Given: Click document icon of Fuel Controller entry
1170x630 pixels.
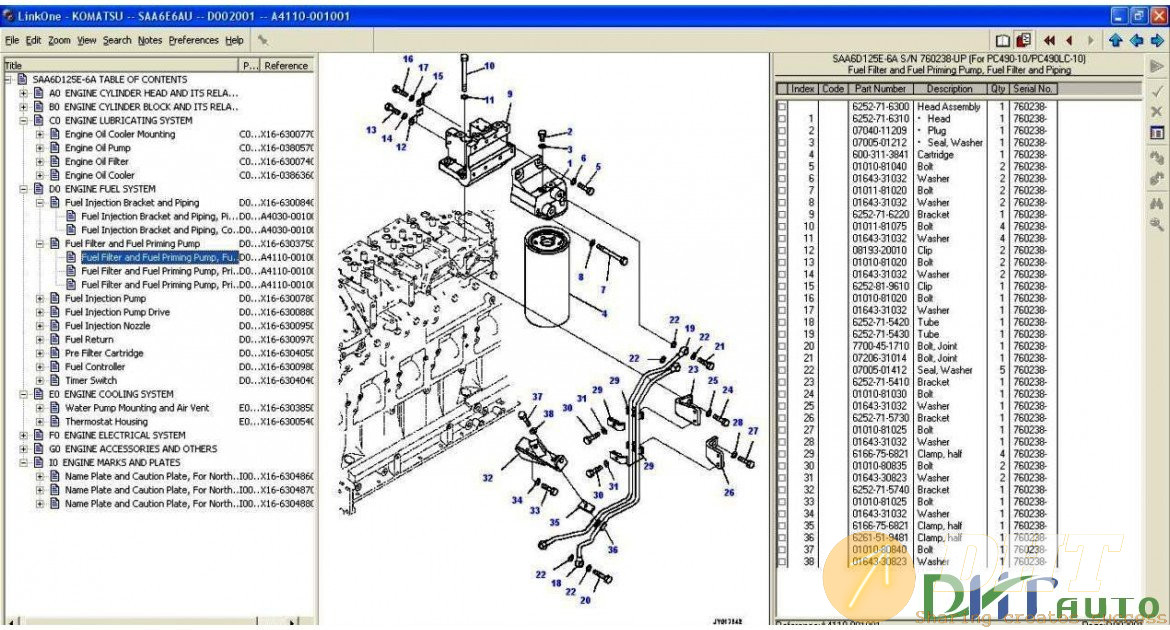Looking at the screenshot, I should (54, 367).
